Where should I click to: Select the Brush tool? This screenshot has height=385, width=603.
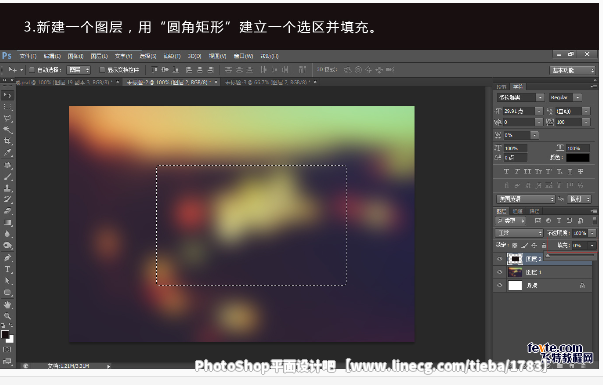pyautogui.click(x=7, y=177)
